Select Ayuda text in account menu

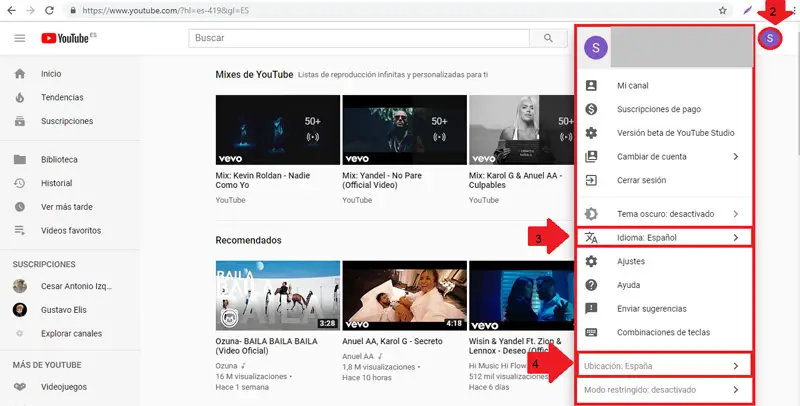(629, 285)
